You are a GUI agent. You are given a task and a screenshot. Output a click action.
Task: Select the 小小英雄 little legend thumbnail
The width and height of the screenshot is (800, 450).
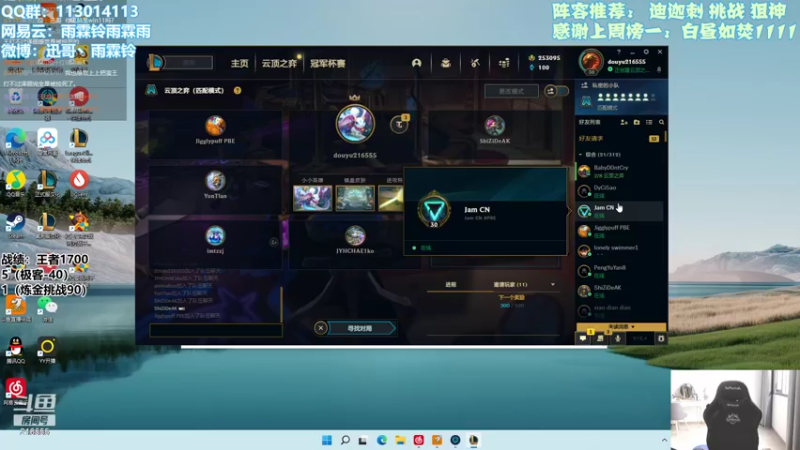[x=312, y=198]
